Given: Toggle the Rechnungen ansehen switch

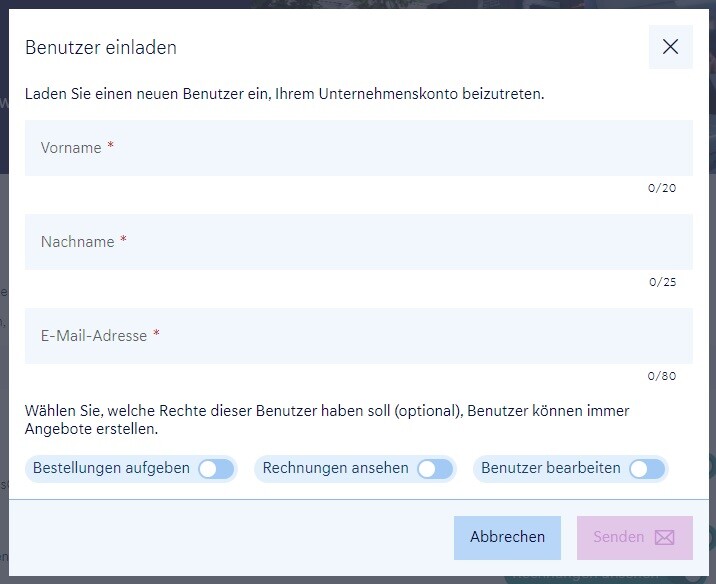Looking at the screenshot, I should click(434, 469).
